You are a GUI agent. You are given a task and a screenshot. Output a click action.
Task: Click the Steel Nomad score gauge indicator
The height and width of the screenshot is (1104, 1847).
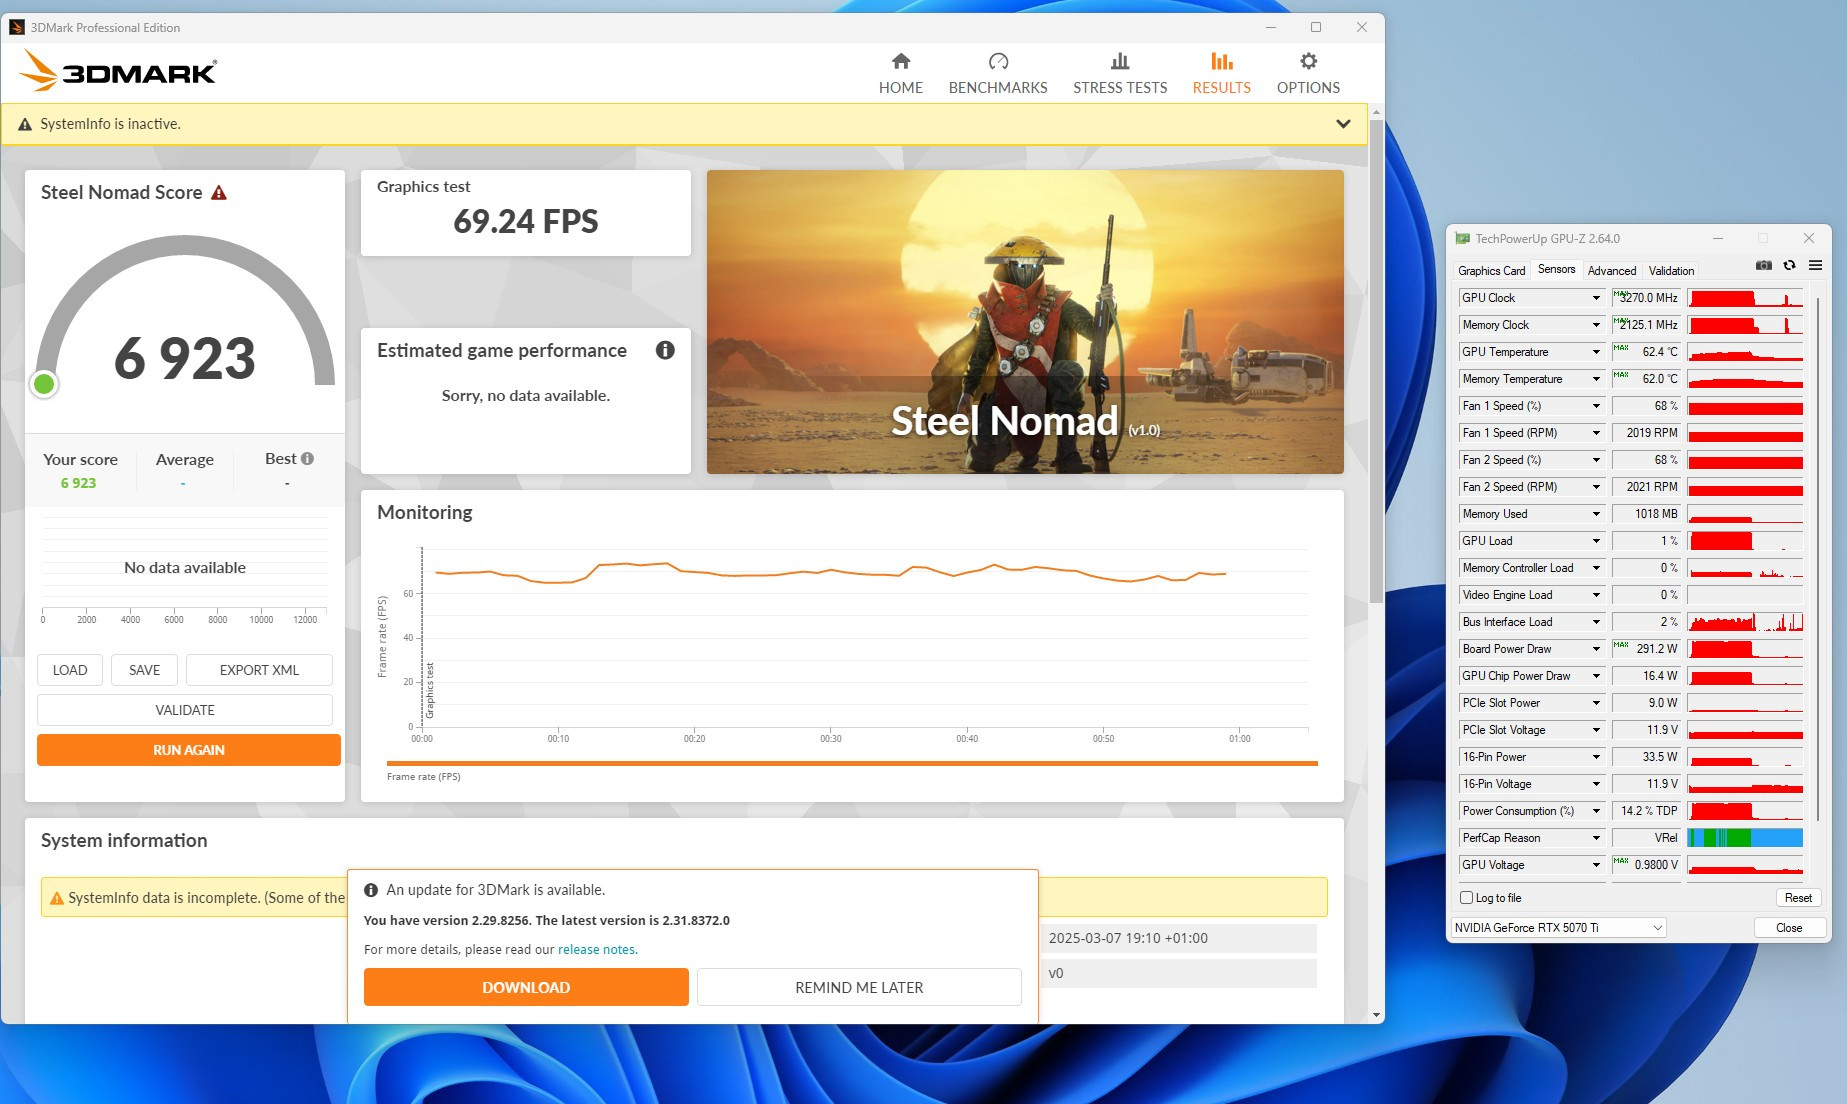[44, 384]
